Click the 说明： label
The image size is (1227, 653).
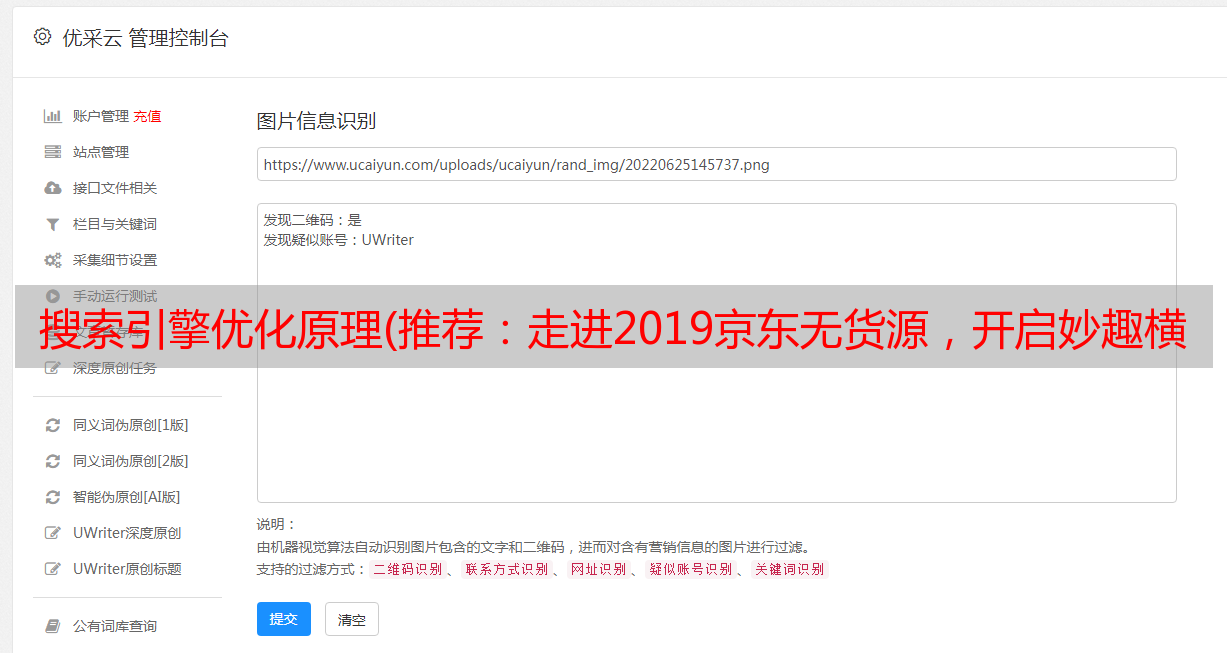tap(276, 524)
